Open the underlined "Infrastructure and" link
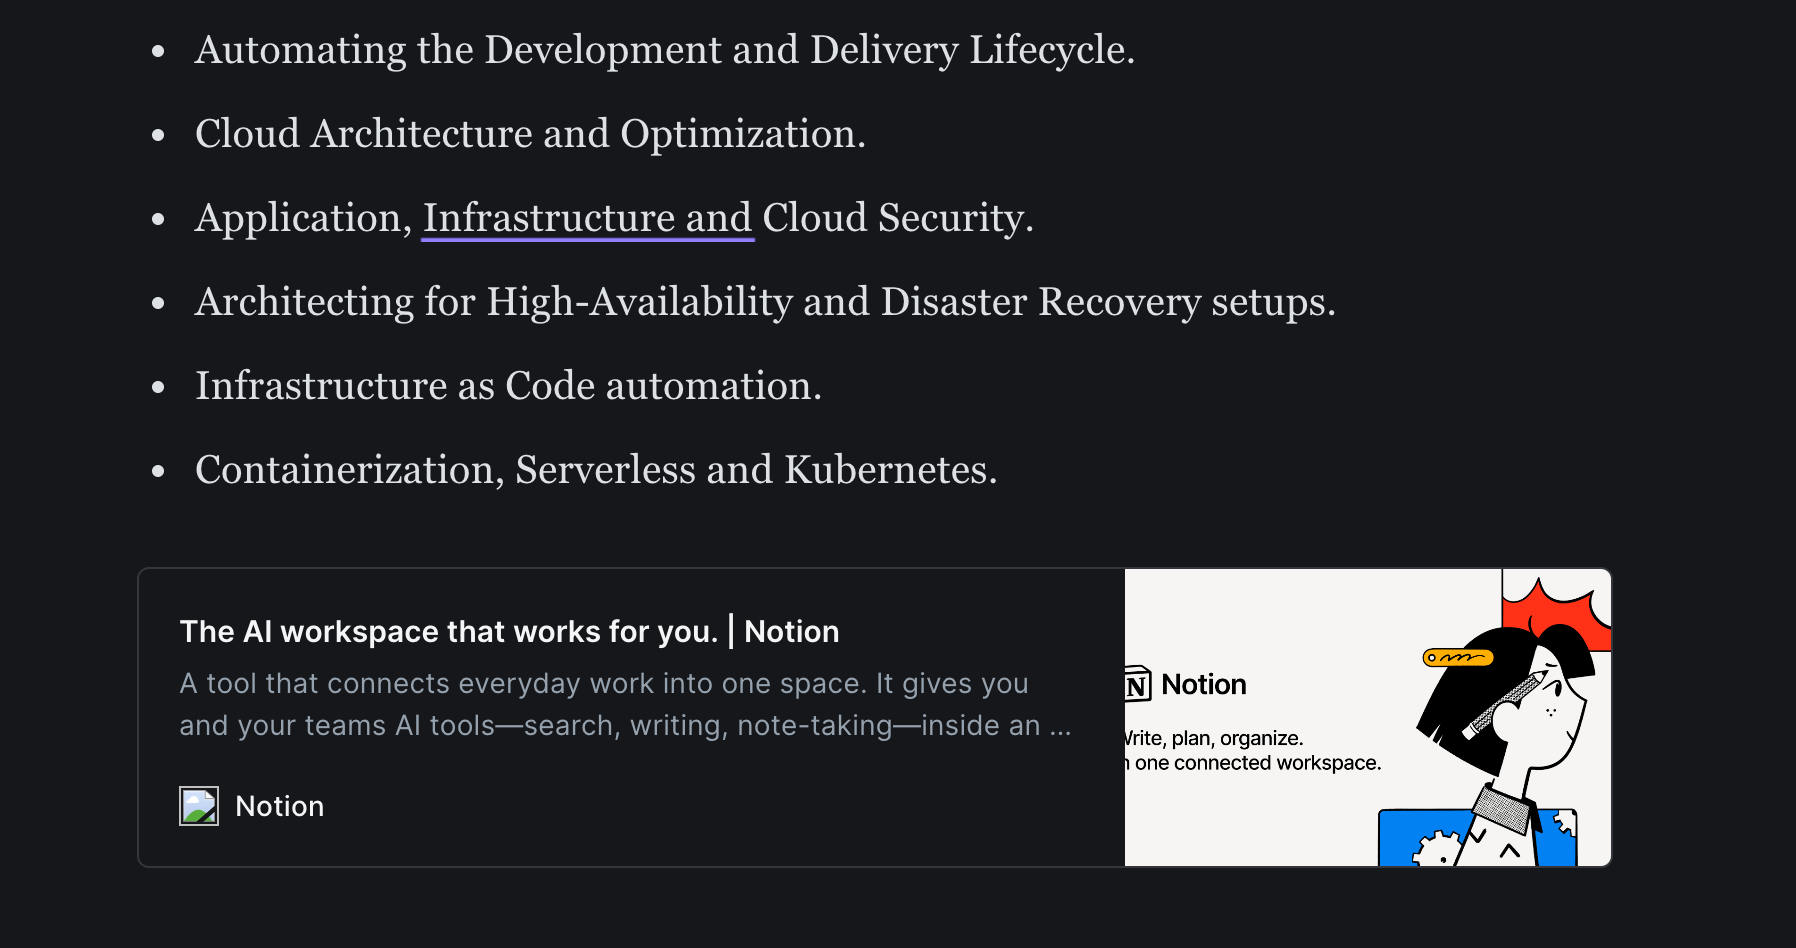This screenshot has height=948, width=1796. (x=587, y=218)
